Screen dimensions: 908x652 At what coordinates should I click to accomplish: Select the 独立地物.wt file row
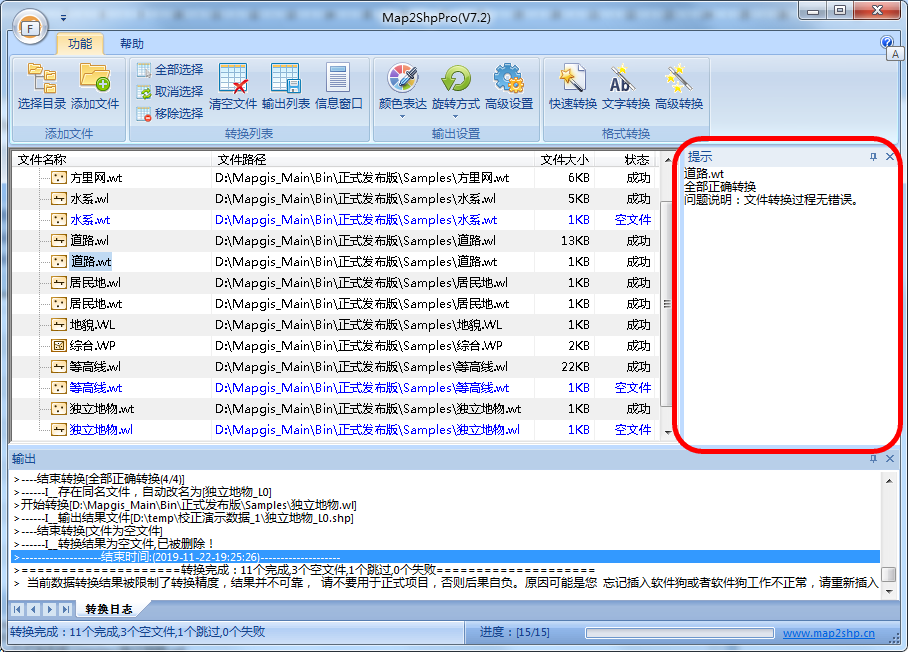(336, 409)
